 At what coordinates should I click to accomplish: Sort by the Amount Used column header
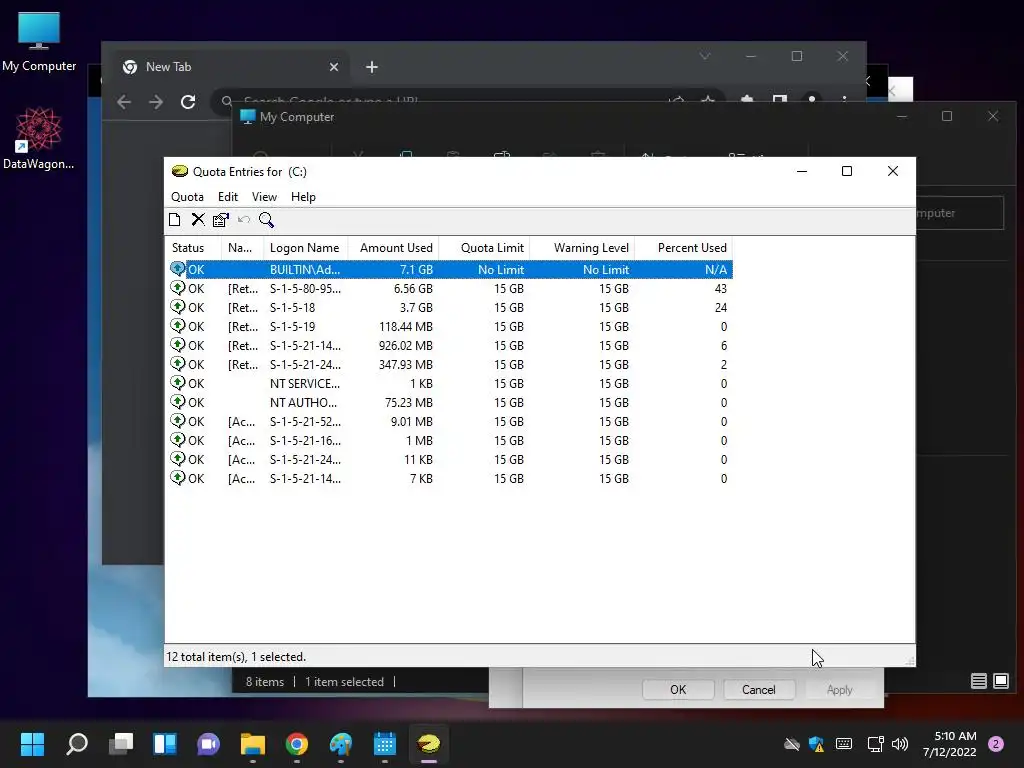click(x=394, y=248)
